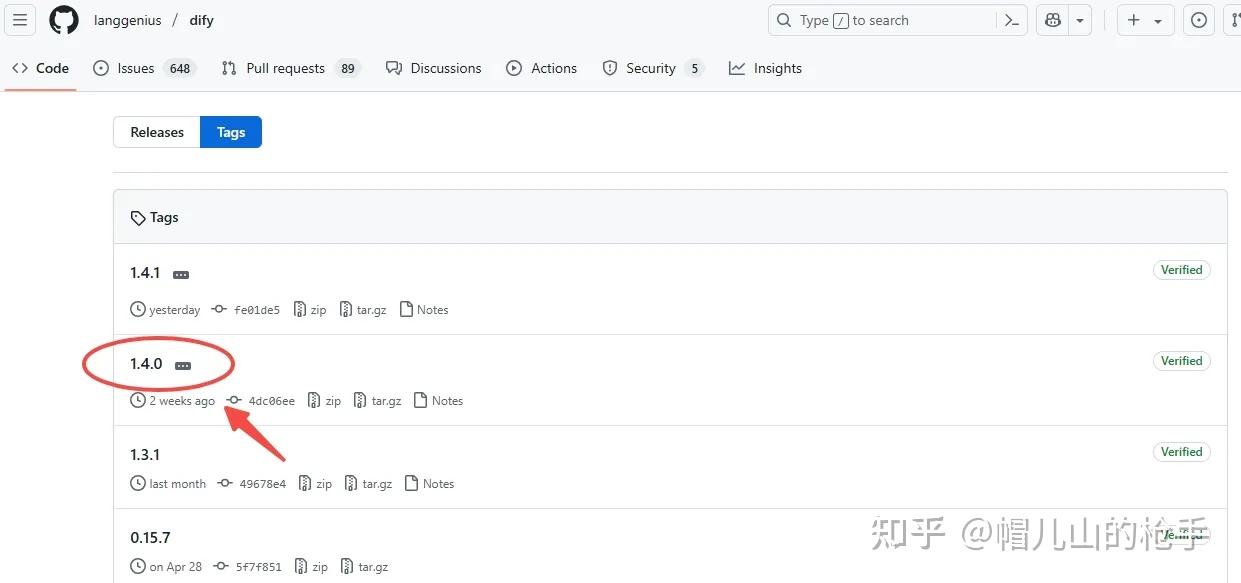Expand the Copilot dropdown arrow
The image size is (1241, 583).
(x=1079, y=20)
